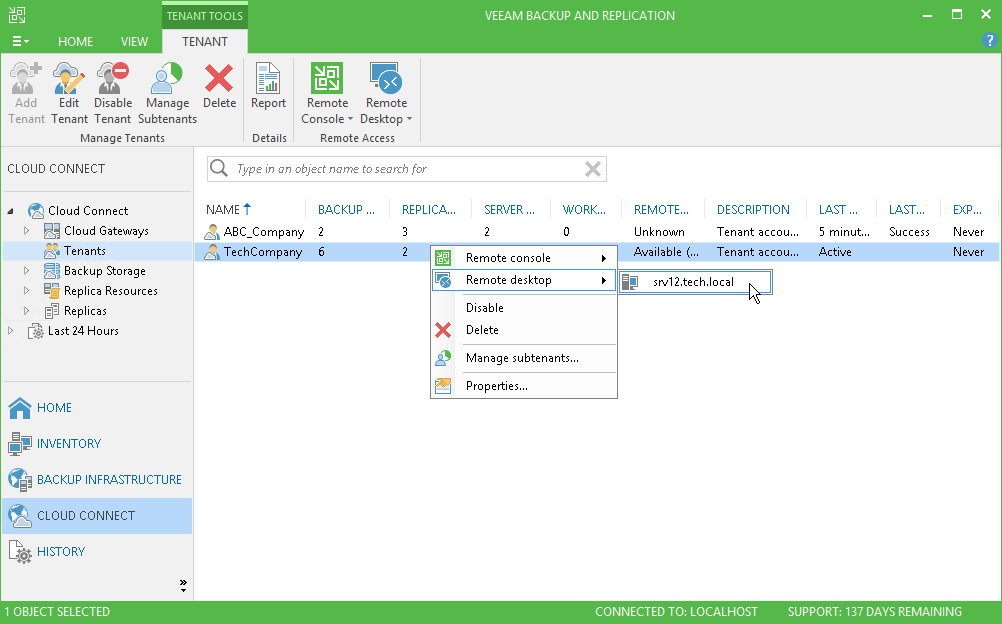The width and height of the screenshot is (1002, 624).
Task: Select the ABC_Company tenant row
Action: pos(597,232)
